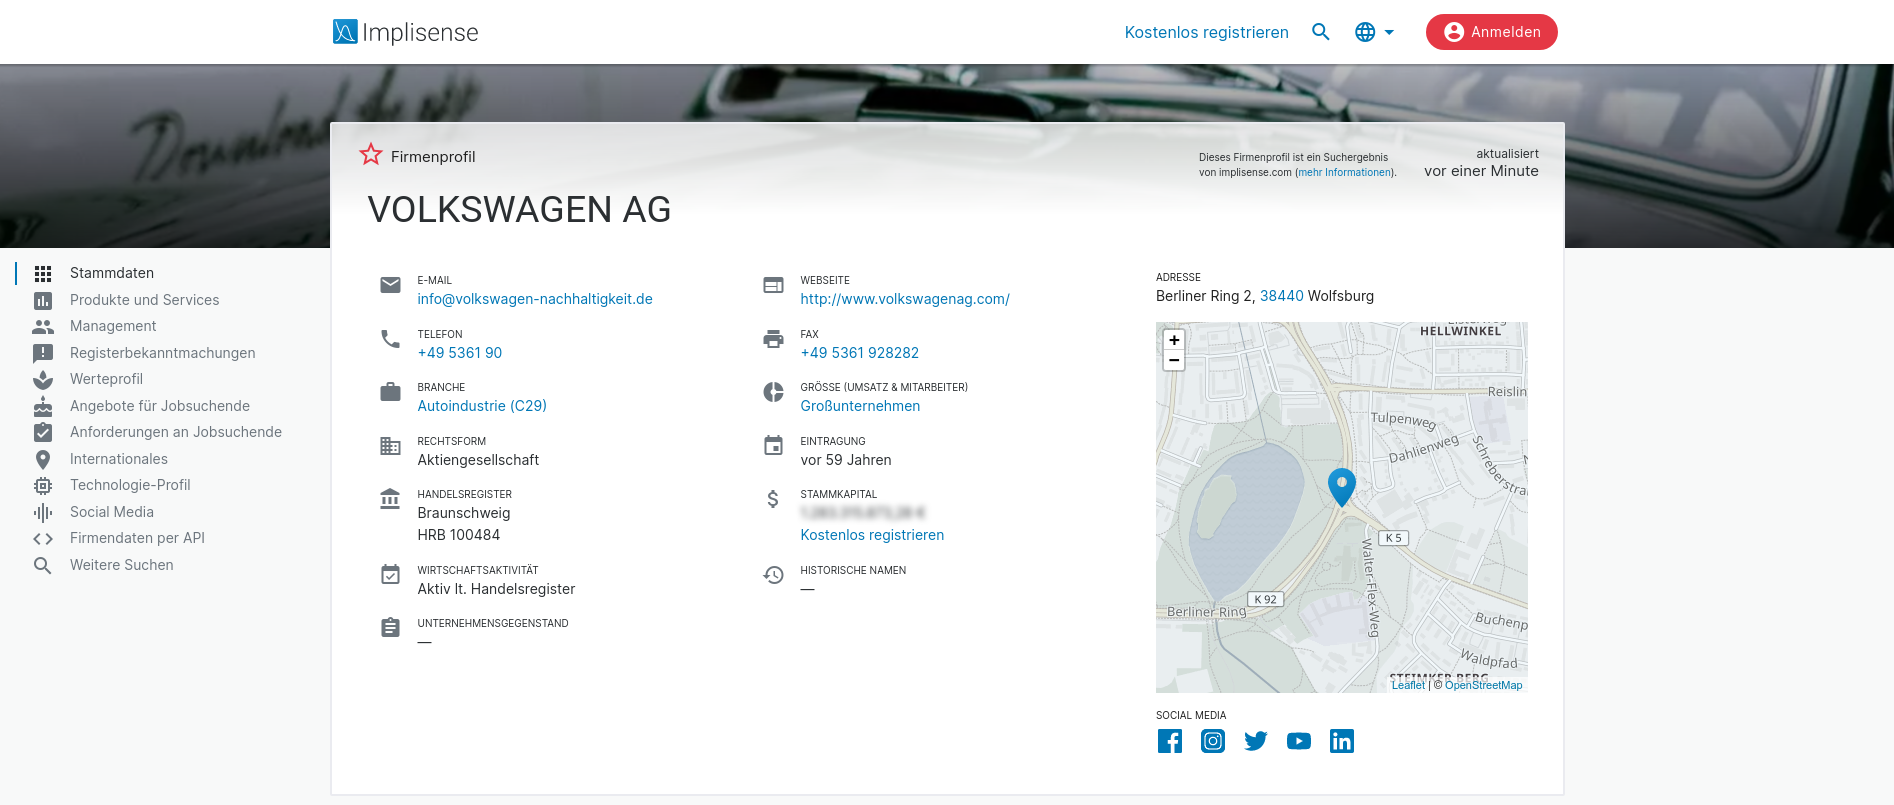The height and width of the screenshot is (805, 1894).
Task: Click the postal code 38440 link
Action: pyautogui.click(x=1281, y=296)
